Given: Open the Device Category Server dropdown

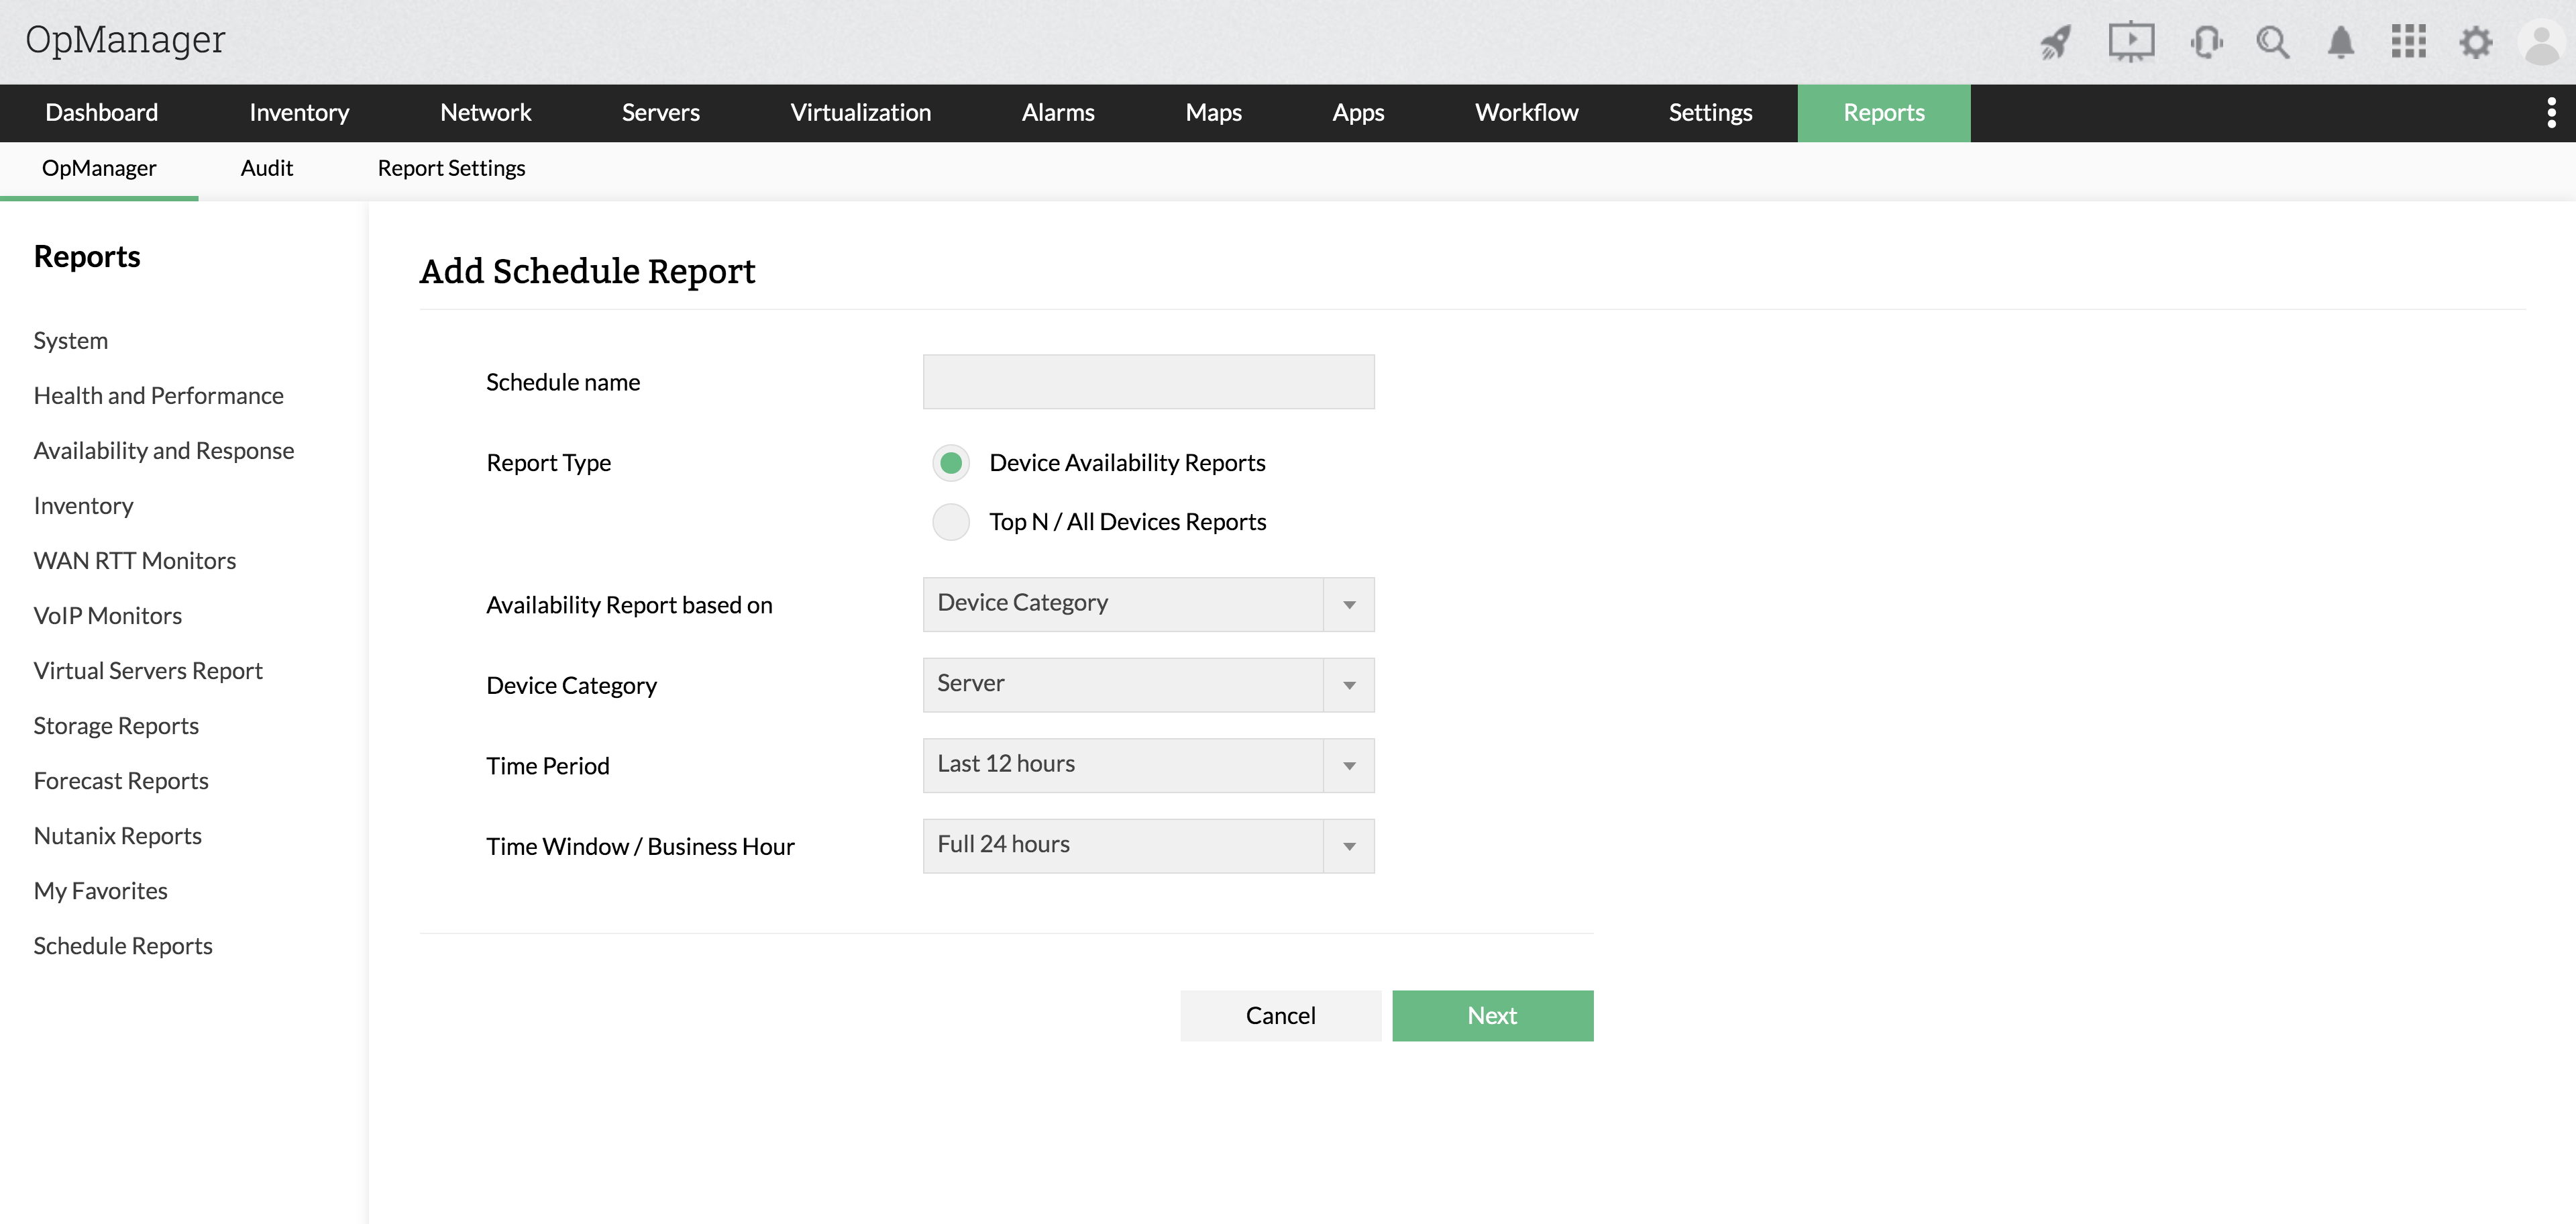Looking at the screenshot, I should (1148, 685).
